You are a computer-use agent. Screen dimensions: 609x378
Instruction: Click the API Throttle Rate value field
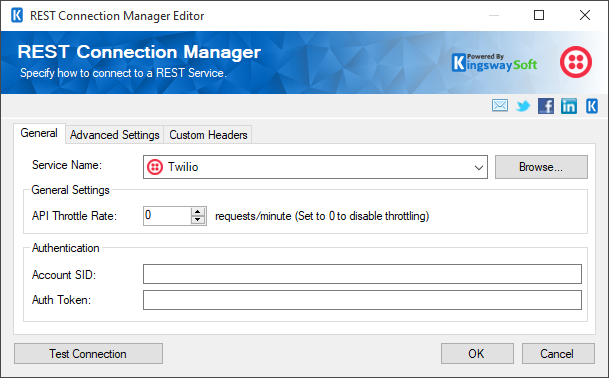pos(167,216)
